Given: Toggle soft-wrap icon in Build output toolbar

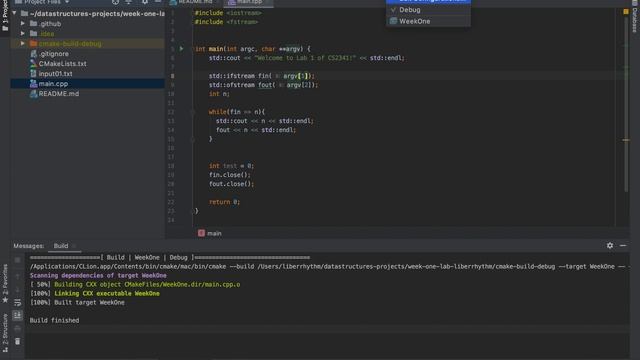Looking at the screenshot, I should point(18,302).
